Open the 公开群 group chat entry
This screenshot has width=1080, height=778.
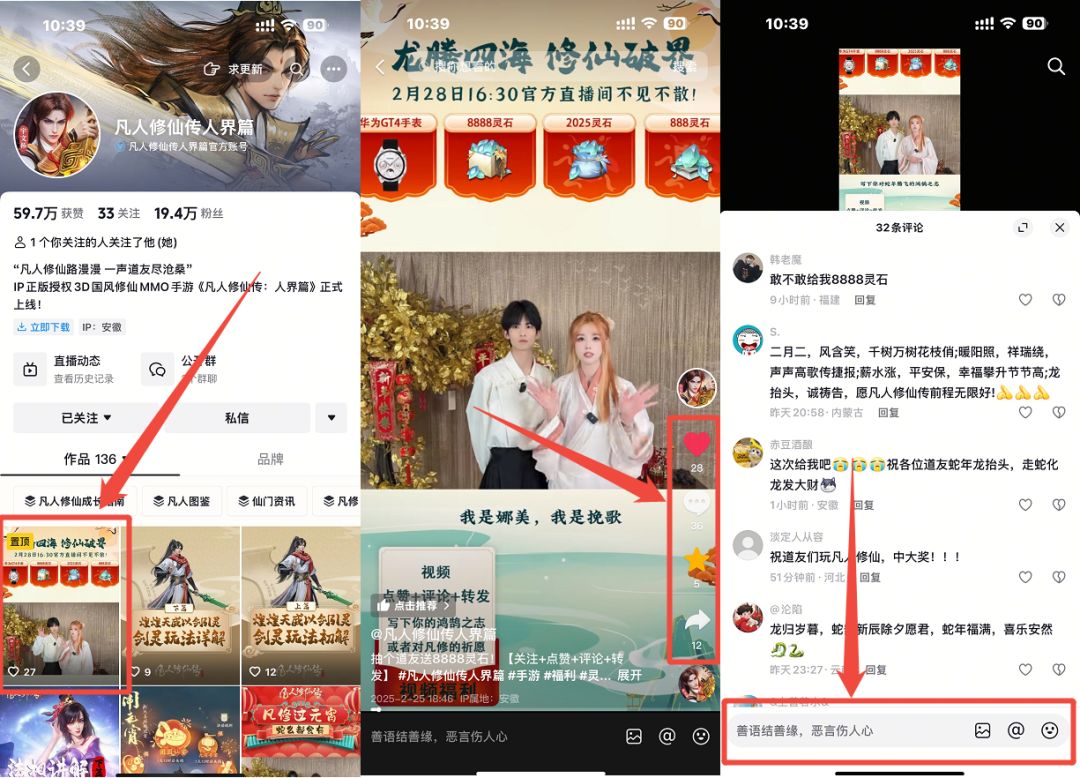pyautogui.click(x=180, y=369)
